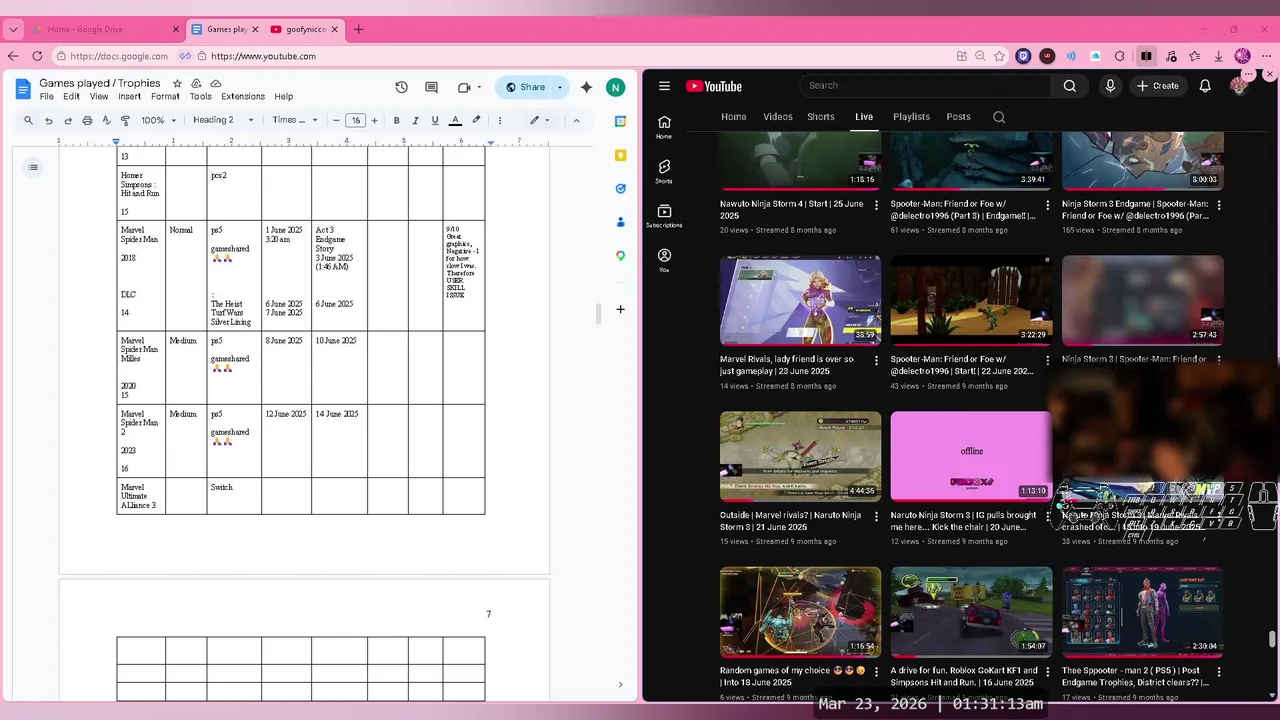Screen dimensions: 1280x720
Task: Open options for Random games of my choice video
Action: point(877,672)
